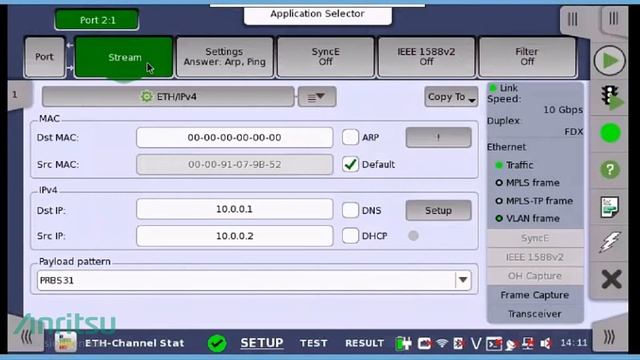Enable the ARP checkbox

tap(350, 137)
